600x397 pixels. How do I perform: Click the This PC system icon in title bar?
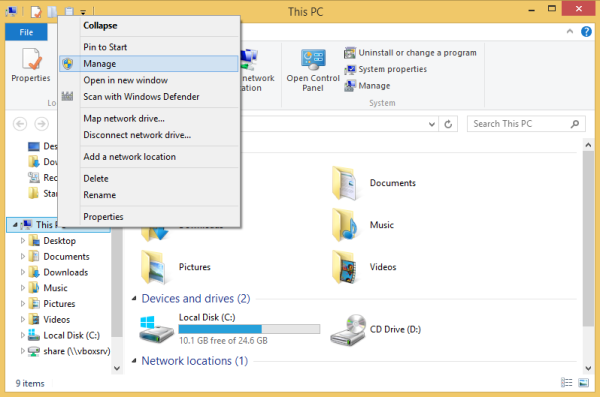click(x=11, y=12)
